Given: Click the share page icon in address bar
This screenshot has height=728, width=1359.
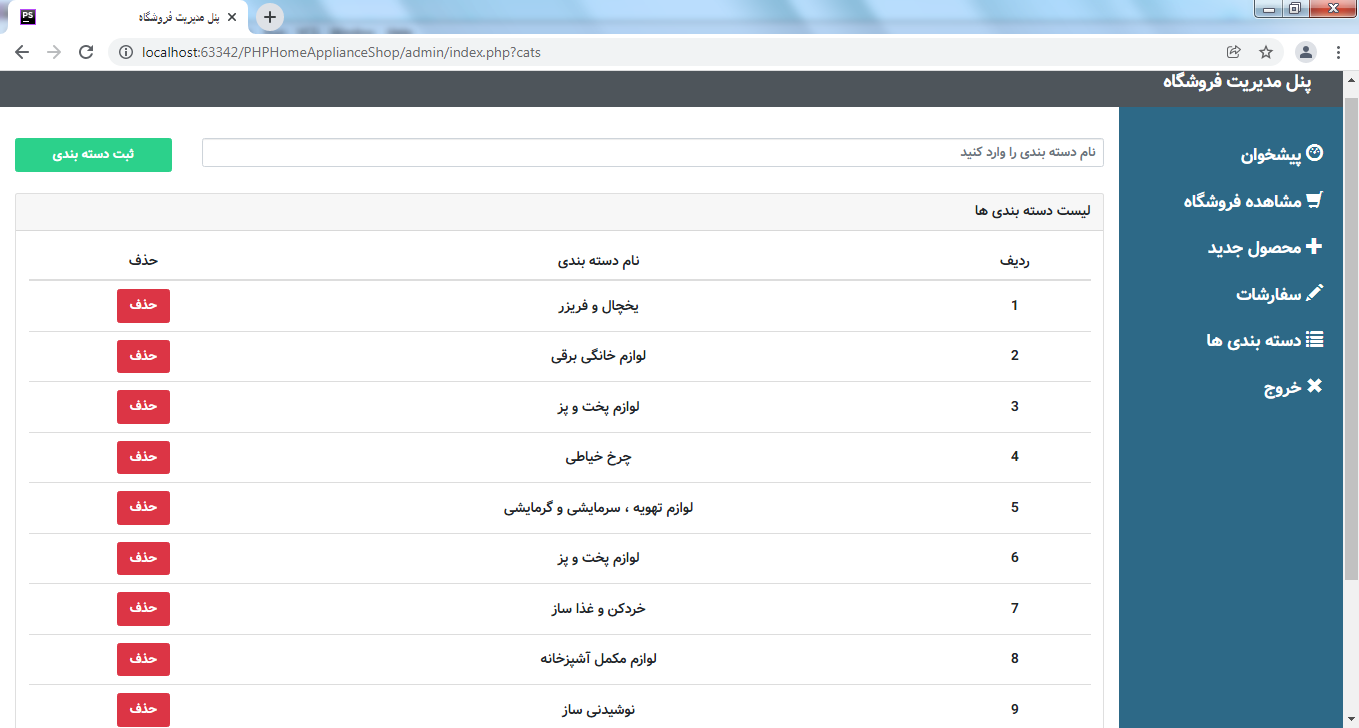Looking at the screenshot, I should point(1234,52).
